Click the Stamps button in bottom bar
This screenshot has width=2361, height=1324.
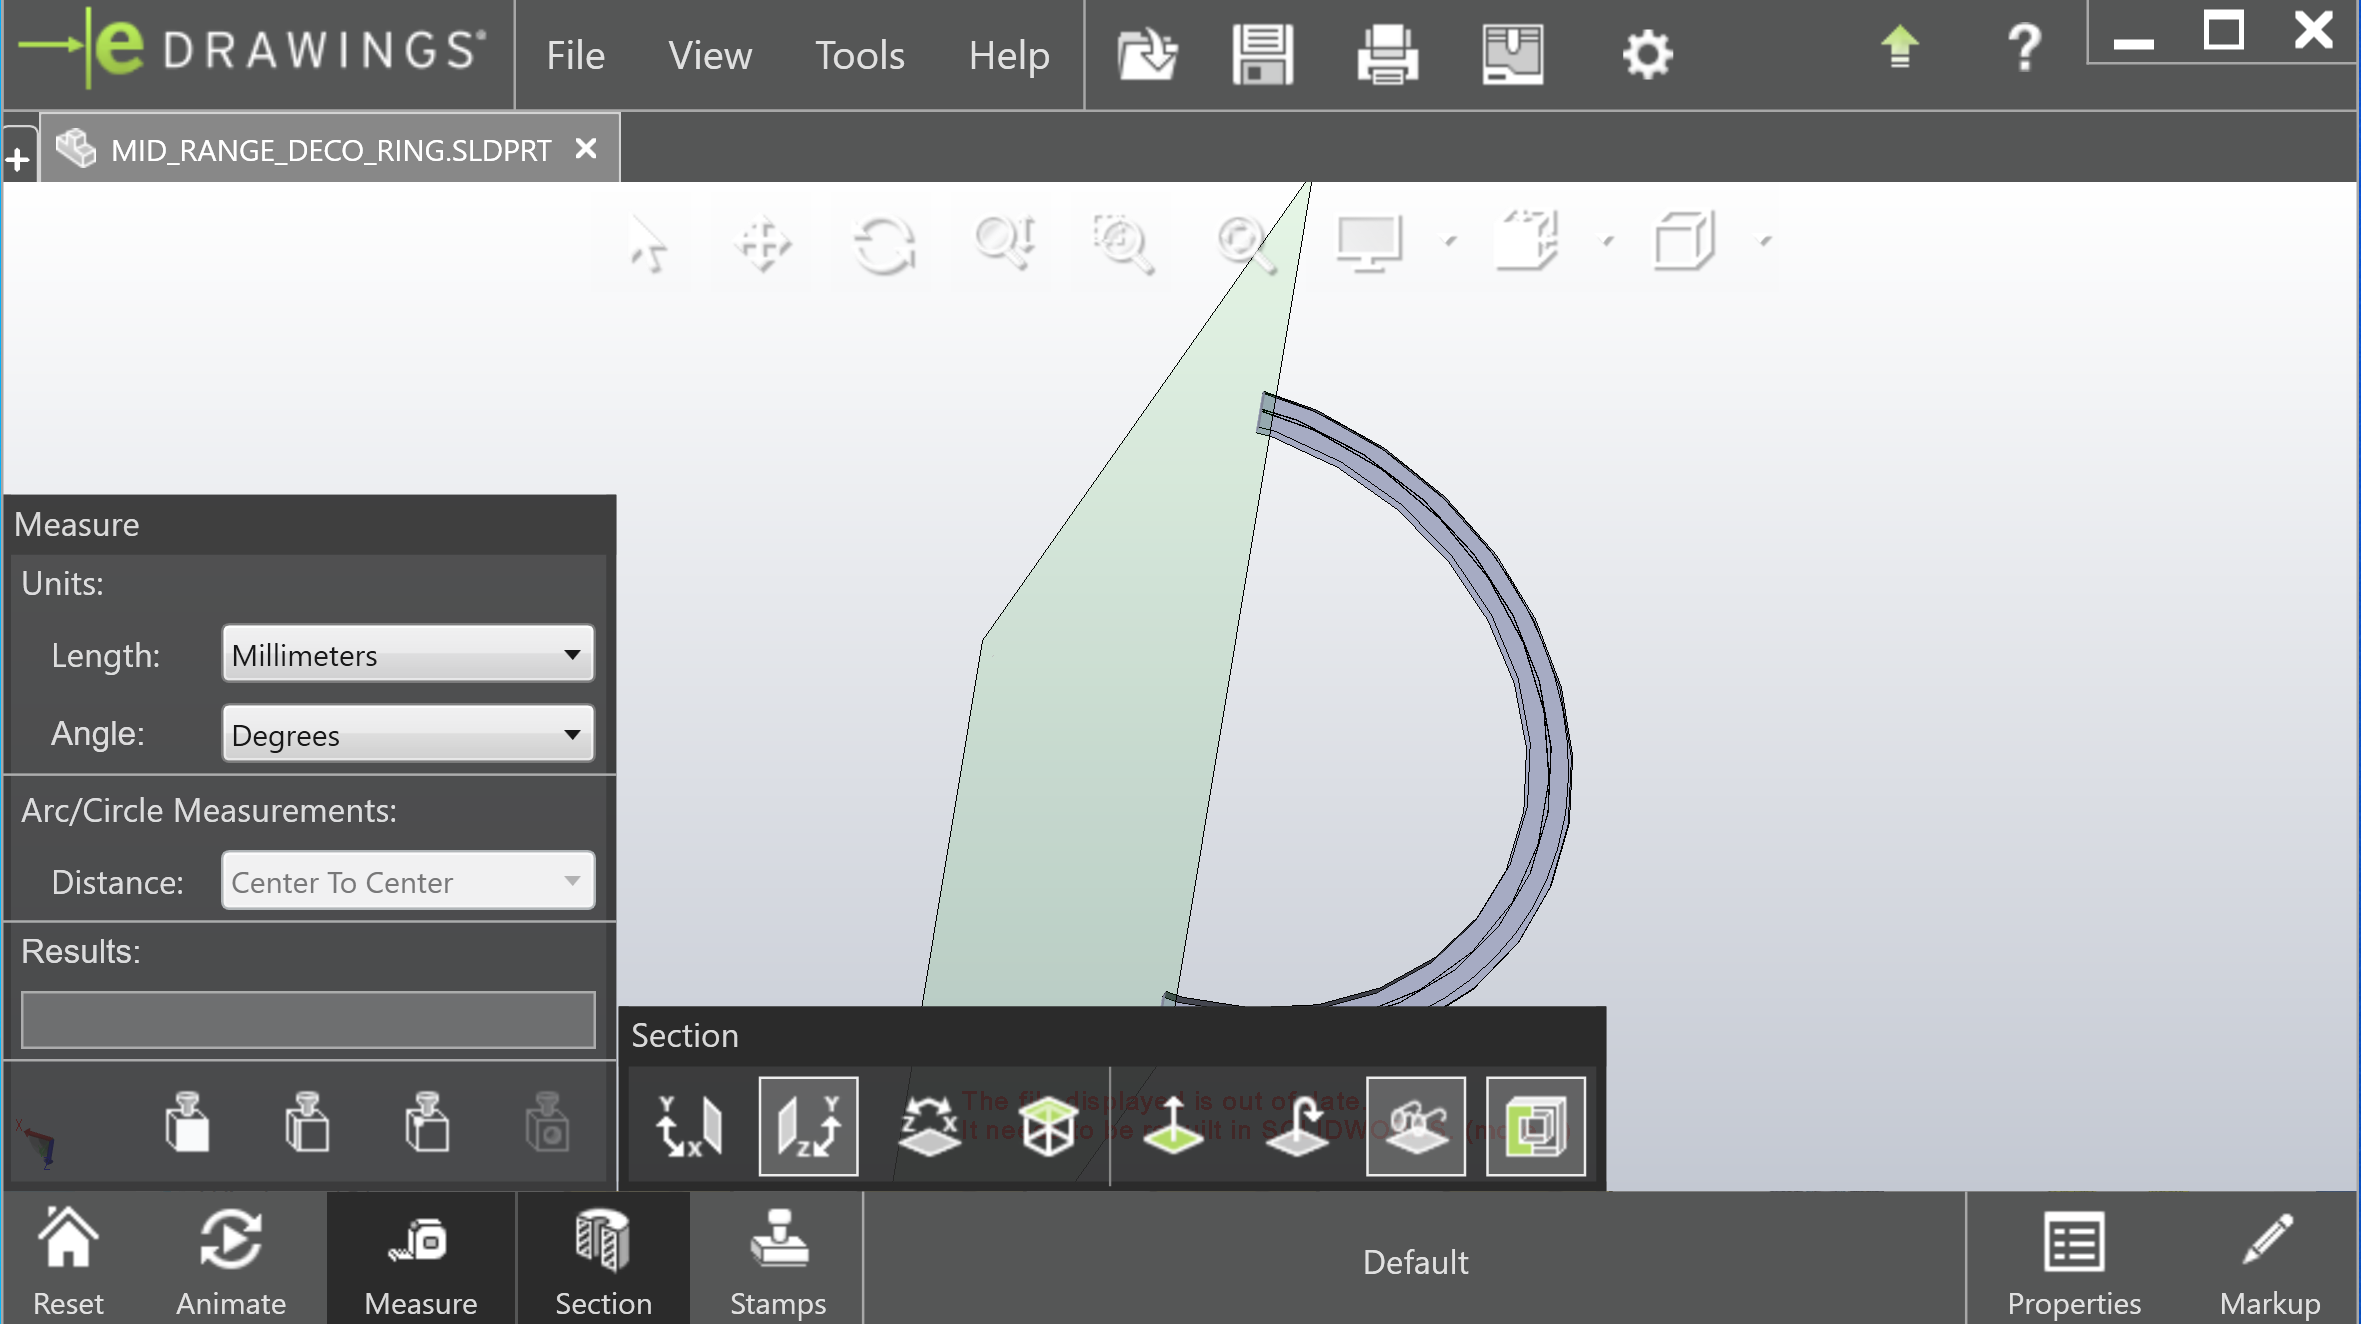pos(778,1260)
